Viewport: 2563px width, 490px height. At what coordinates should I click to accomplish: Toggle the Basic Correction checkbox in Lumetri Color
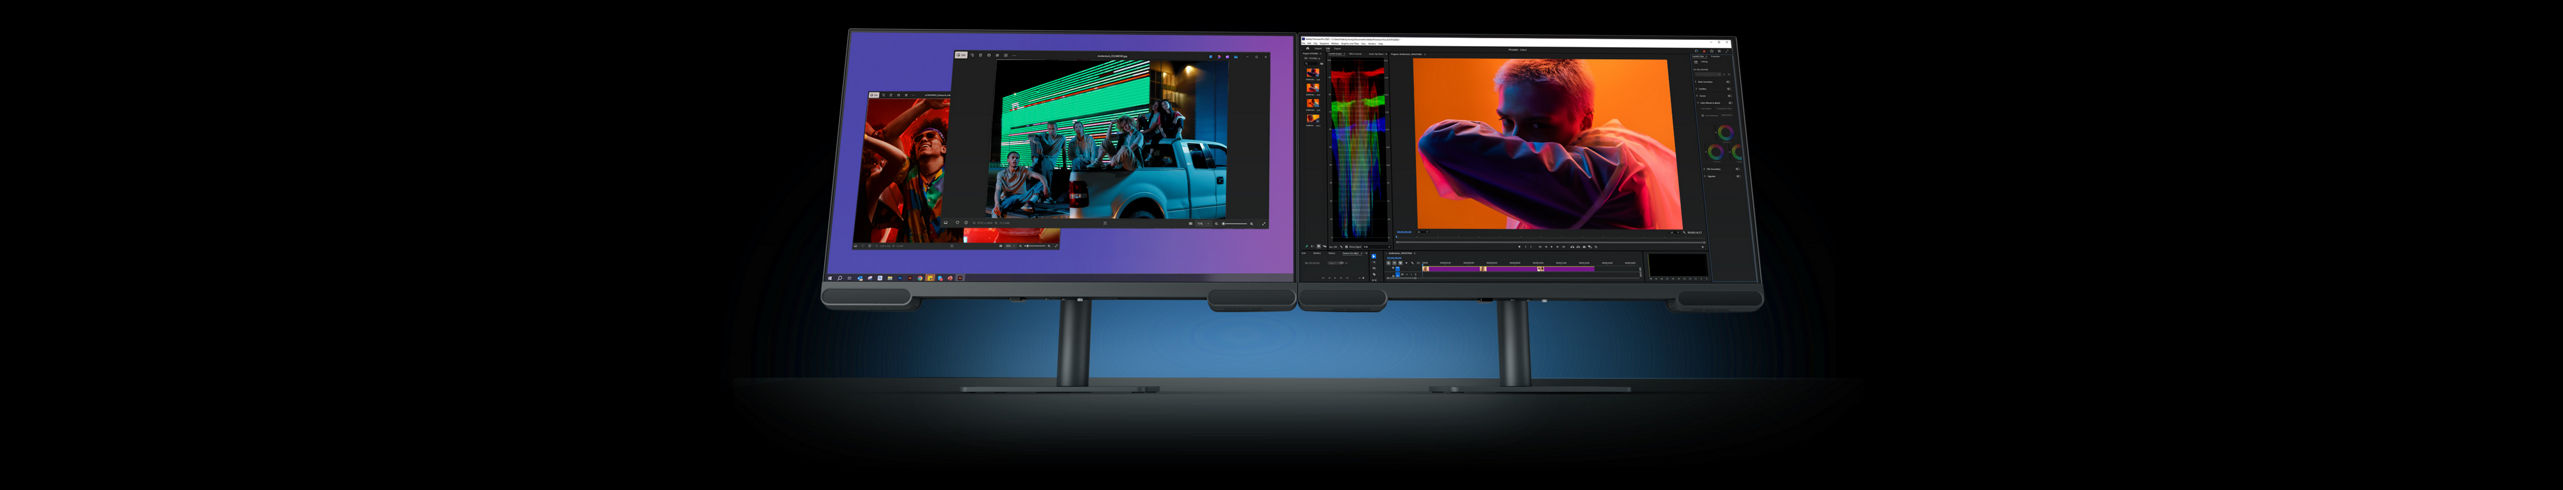[x=1728, y=82]
